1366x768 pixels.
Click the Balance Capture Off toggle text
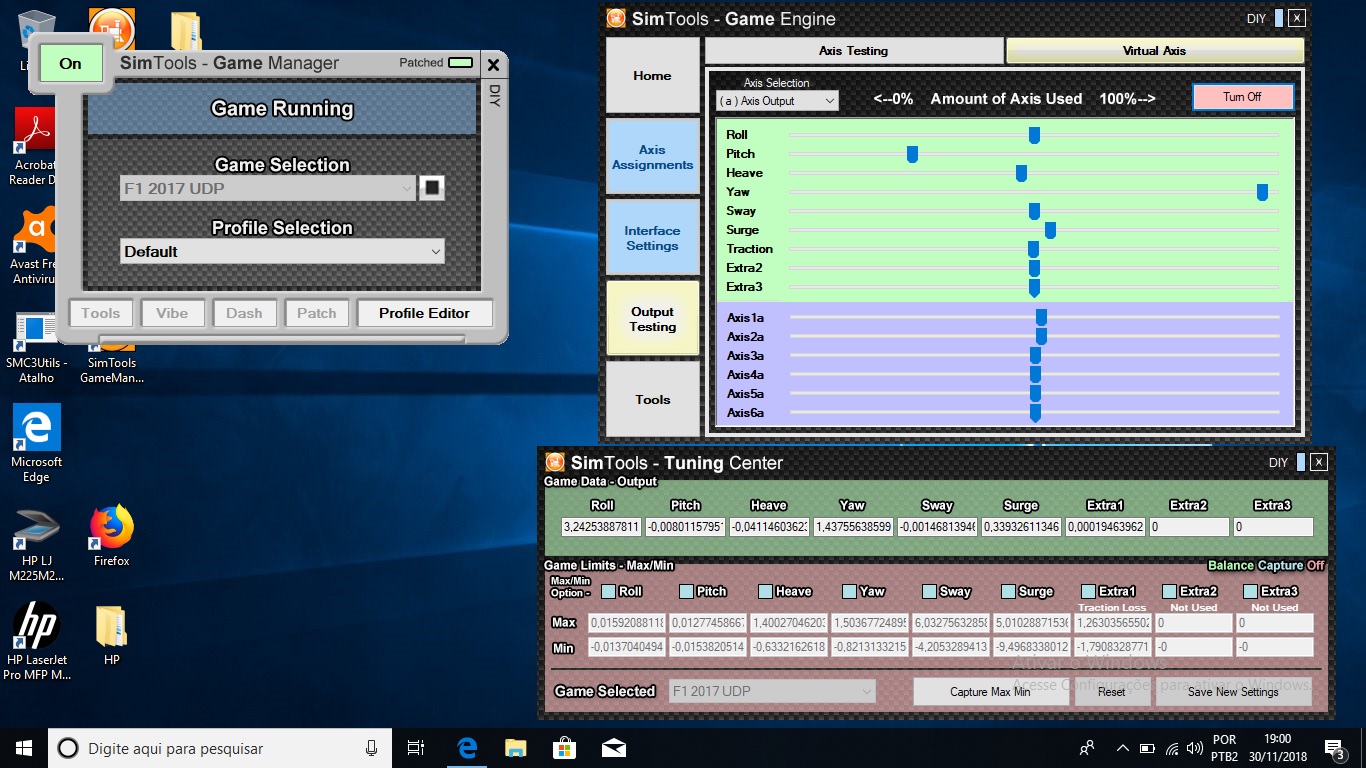pos(1265,565)
